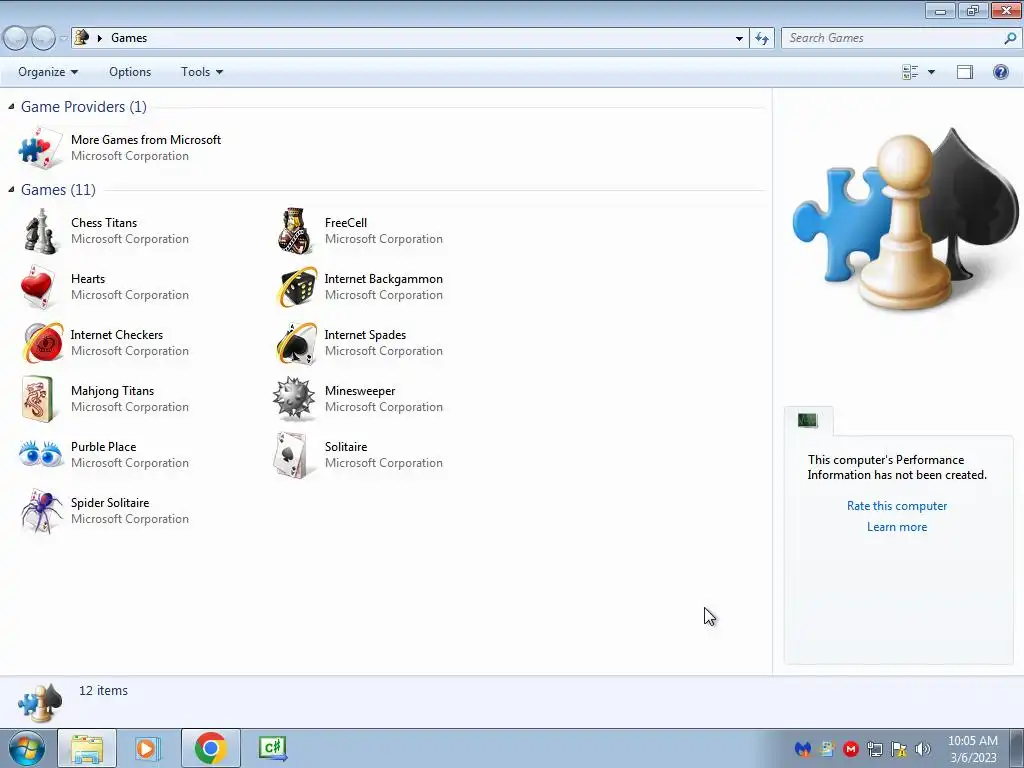Image resolution: width=1024 pixels, height=768 pixels.
Task: Click the breadcrumb arrow before Games
Action: 100,38
